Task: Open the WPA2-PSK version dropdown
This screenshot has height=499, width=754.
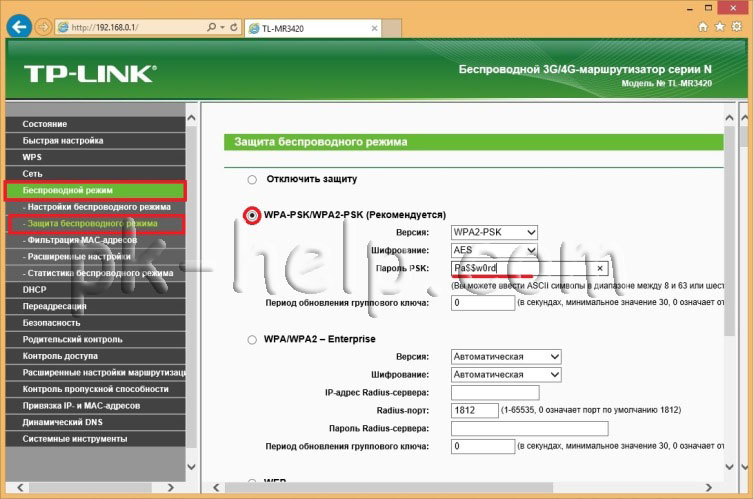Action: pyautogui.click(x=495, y=233)
